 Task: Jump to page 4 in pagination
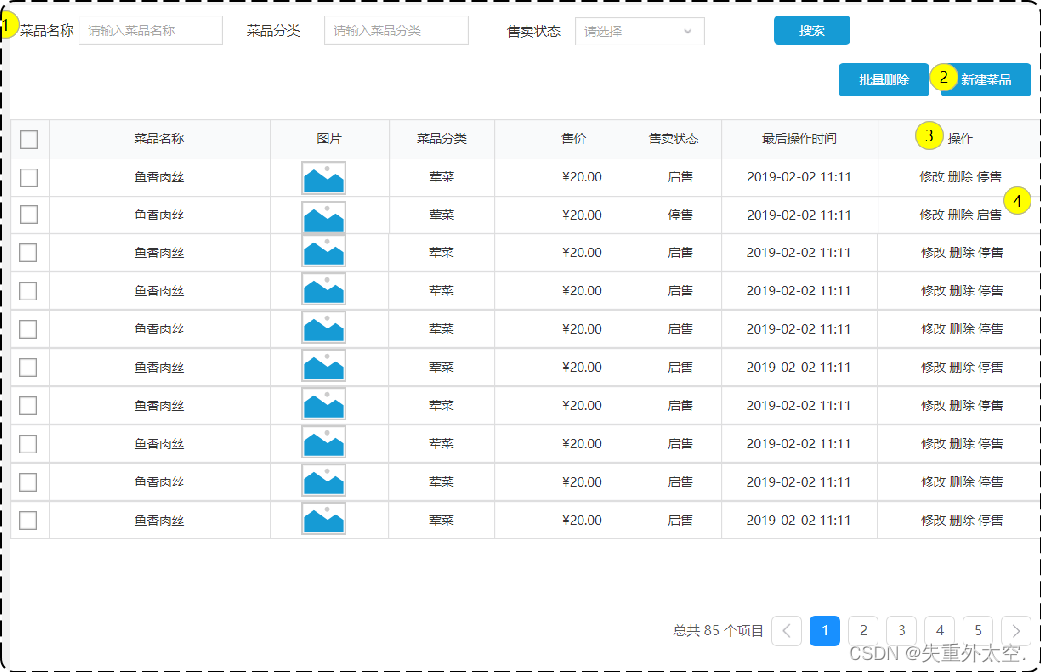tap(939, 631)
